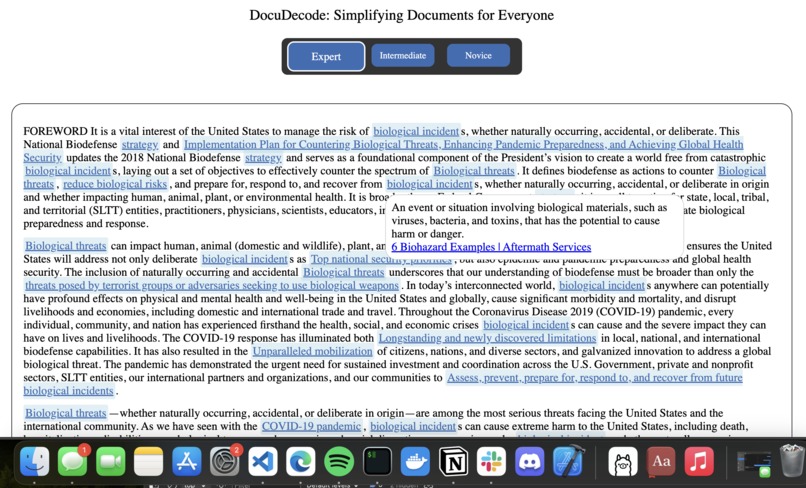Viewport: 806px width, 488px height.
Task: Open the Terminal dock icon
Action: 377,461
